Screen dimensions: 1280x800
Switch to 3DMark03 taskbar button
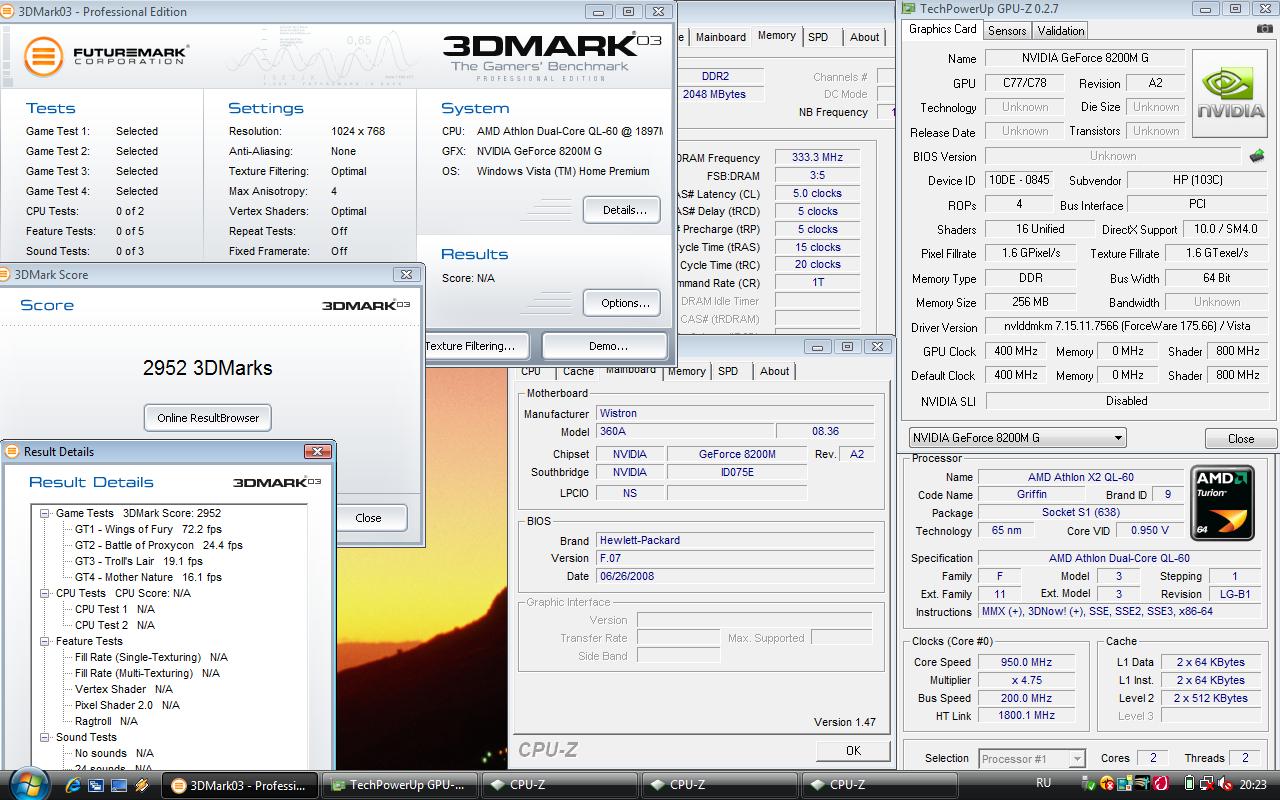(240, 785)
